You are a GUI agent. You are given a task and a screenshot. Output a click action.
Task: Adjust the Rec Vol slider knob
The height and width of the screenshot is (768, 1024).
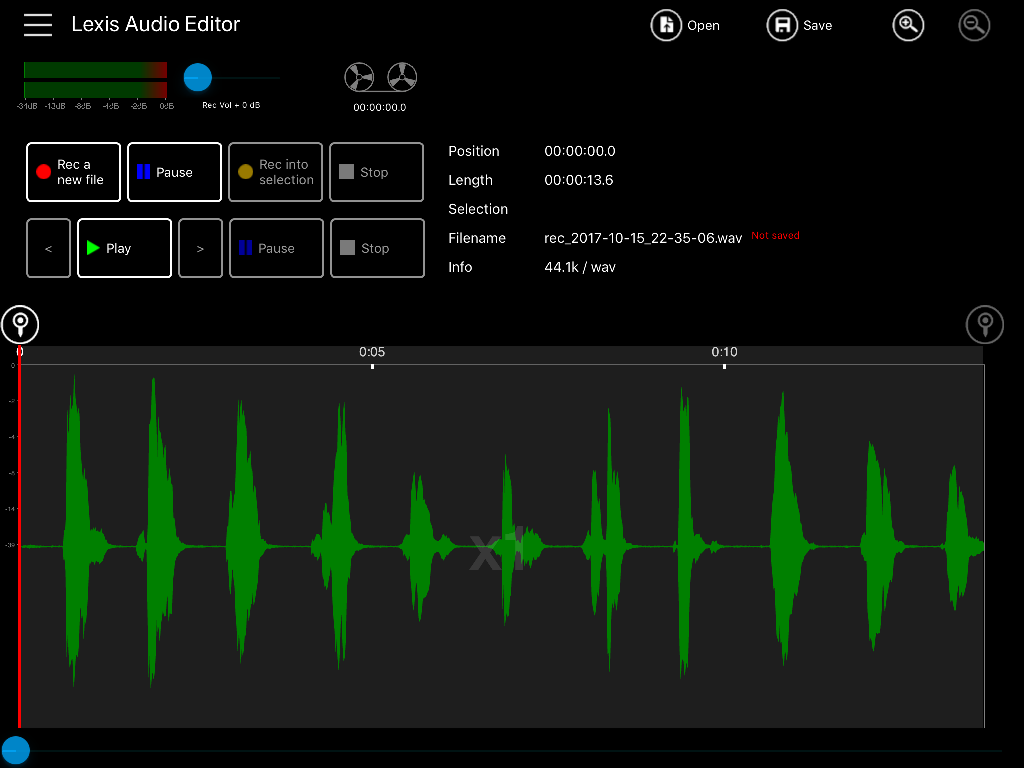[198, 78]
